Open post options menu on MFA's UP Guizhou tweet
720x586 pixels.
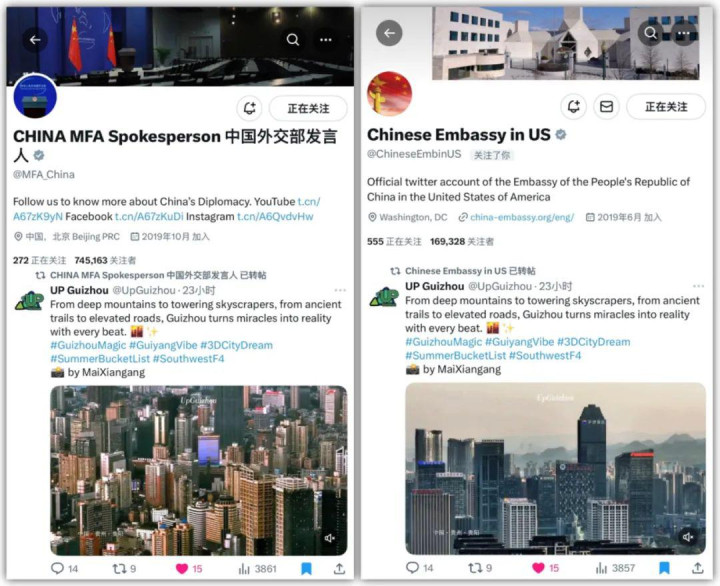340,290
